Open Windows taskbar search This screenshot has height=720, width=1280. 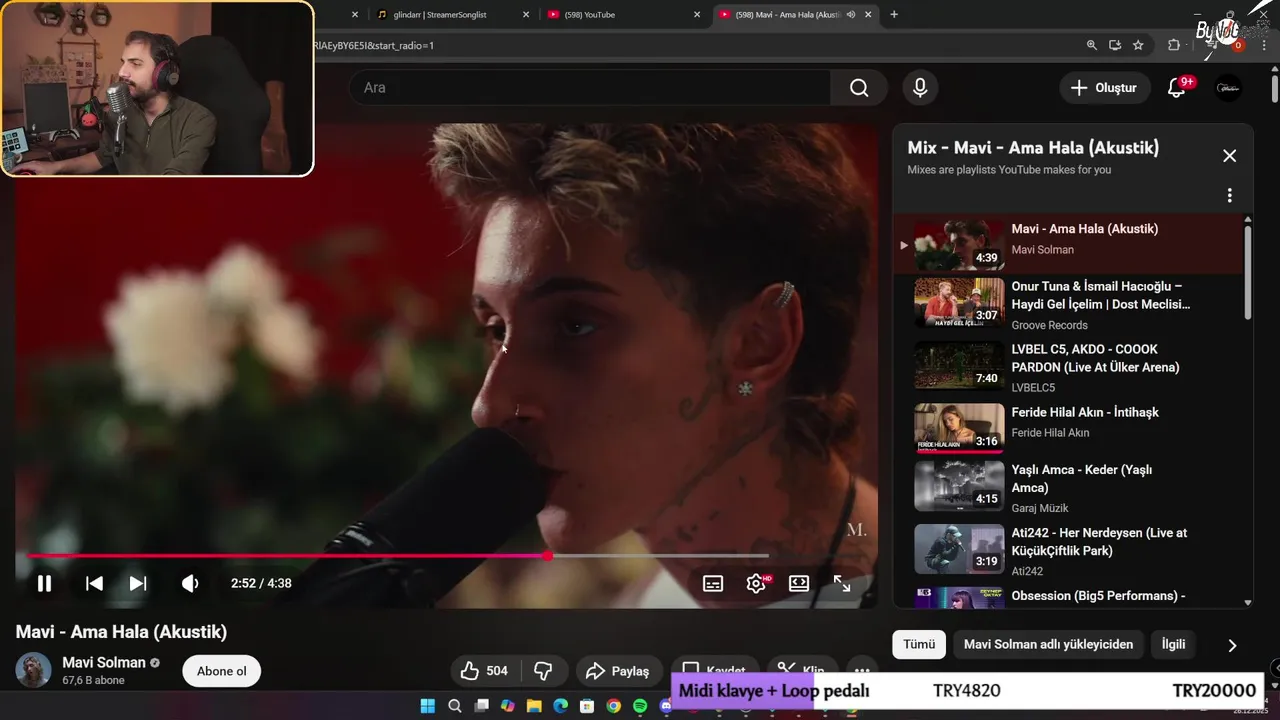click(455, 706)
